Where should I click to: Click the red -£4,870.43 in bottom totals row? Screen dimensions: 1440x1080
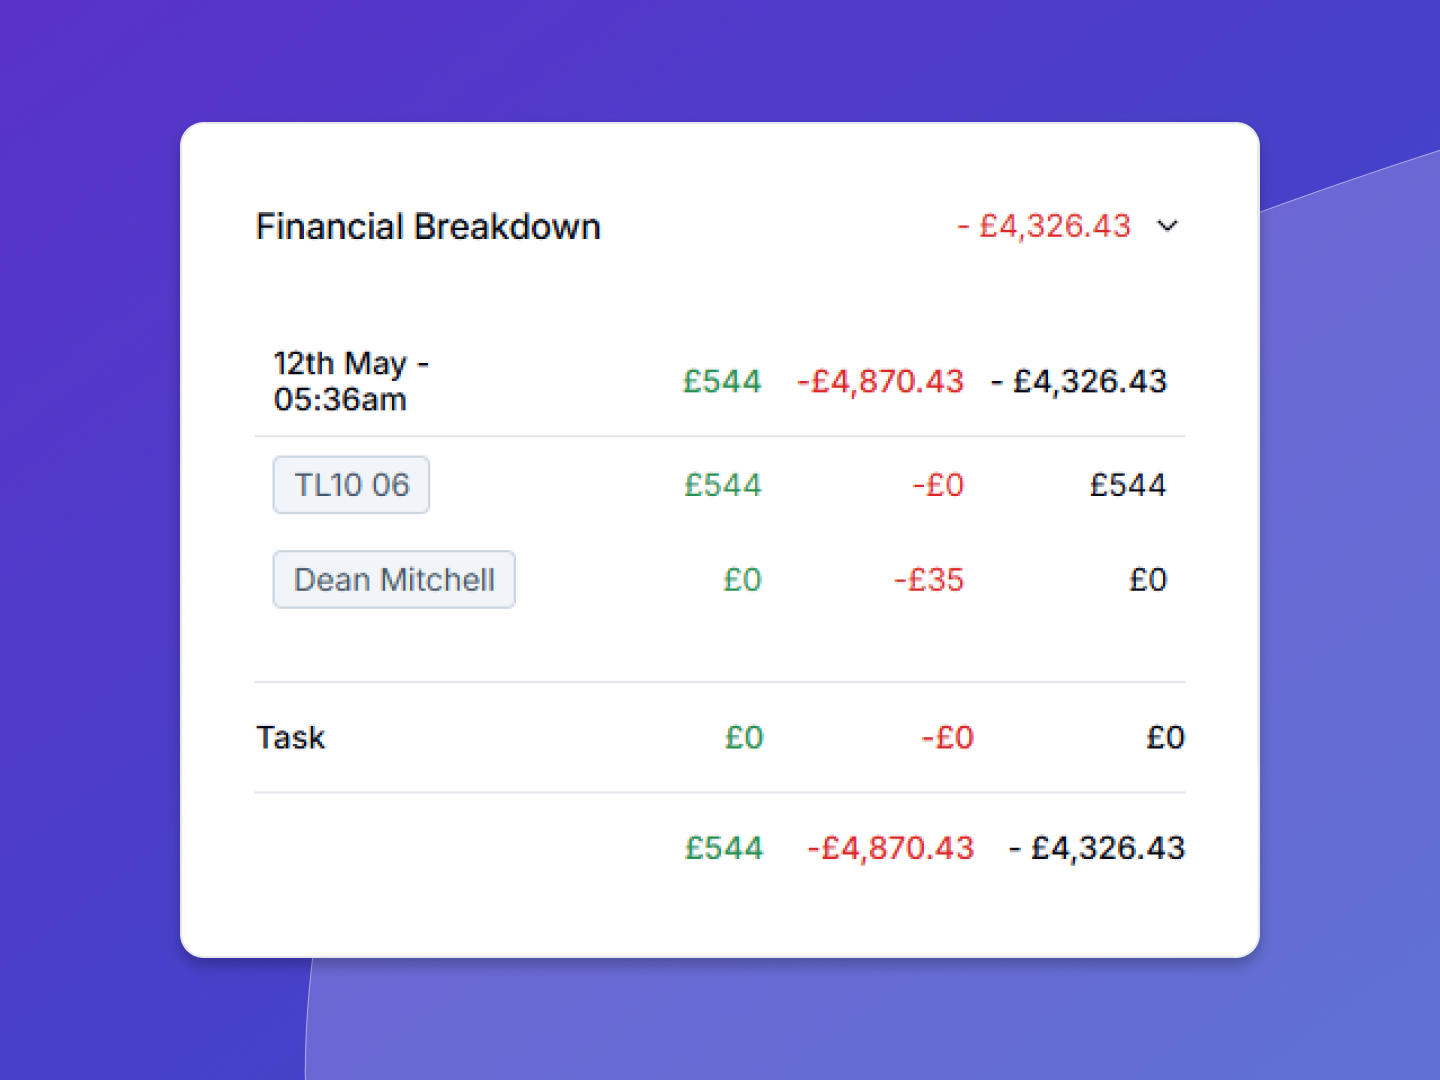coord(890,848)
